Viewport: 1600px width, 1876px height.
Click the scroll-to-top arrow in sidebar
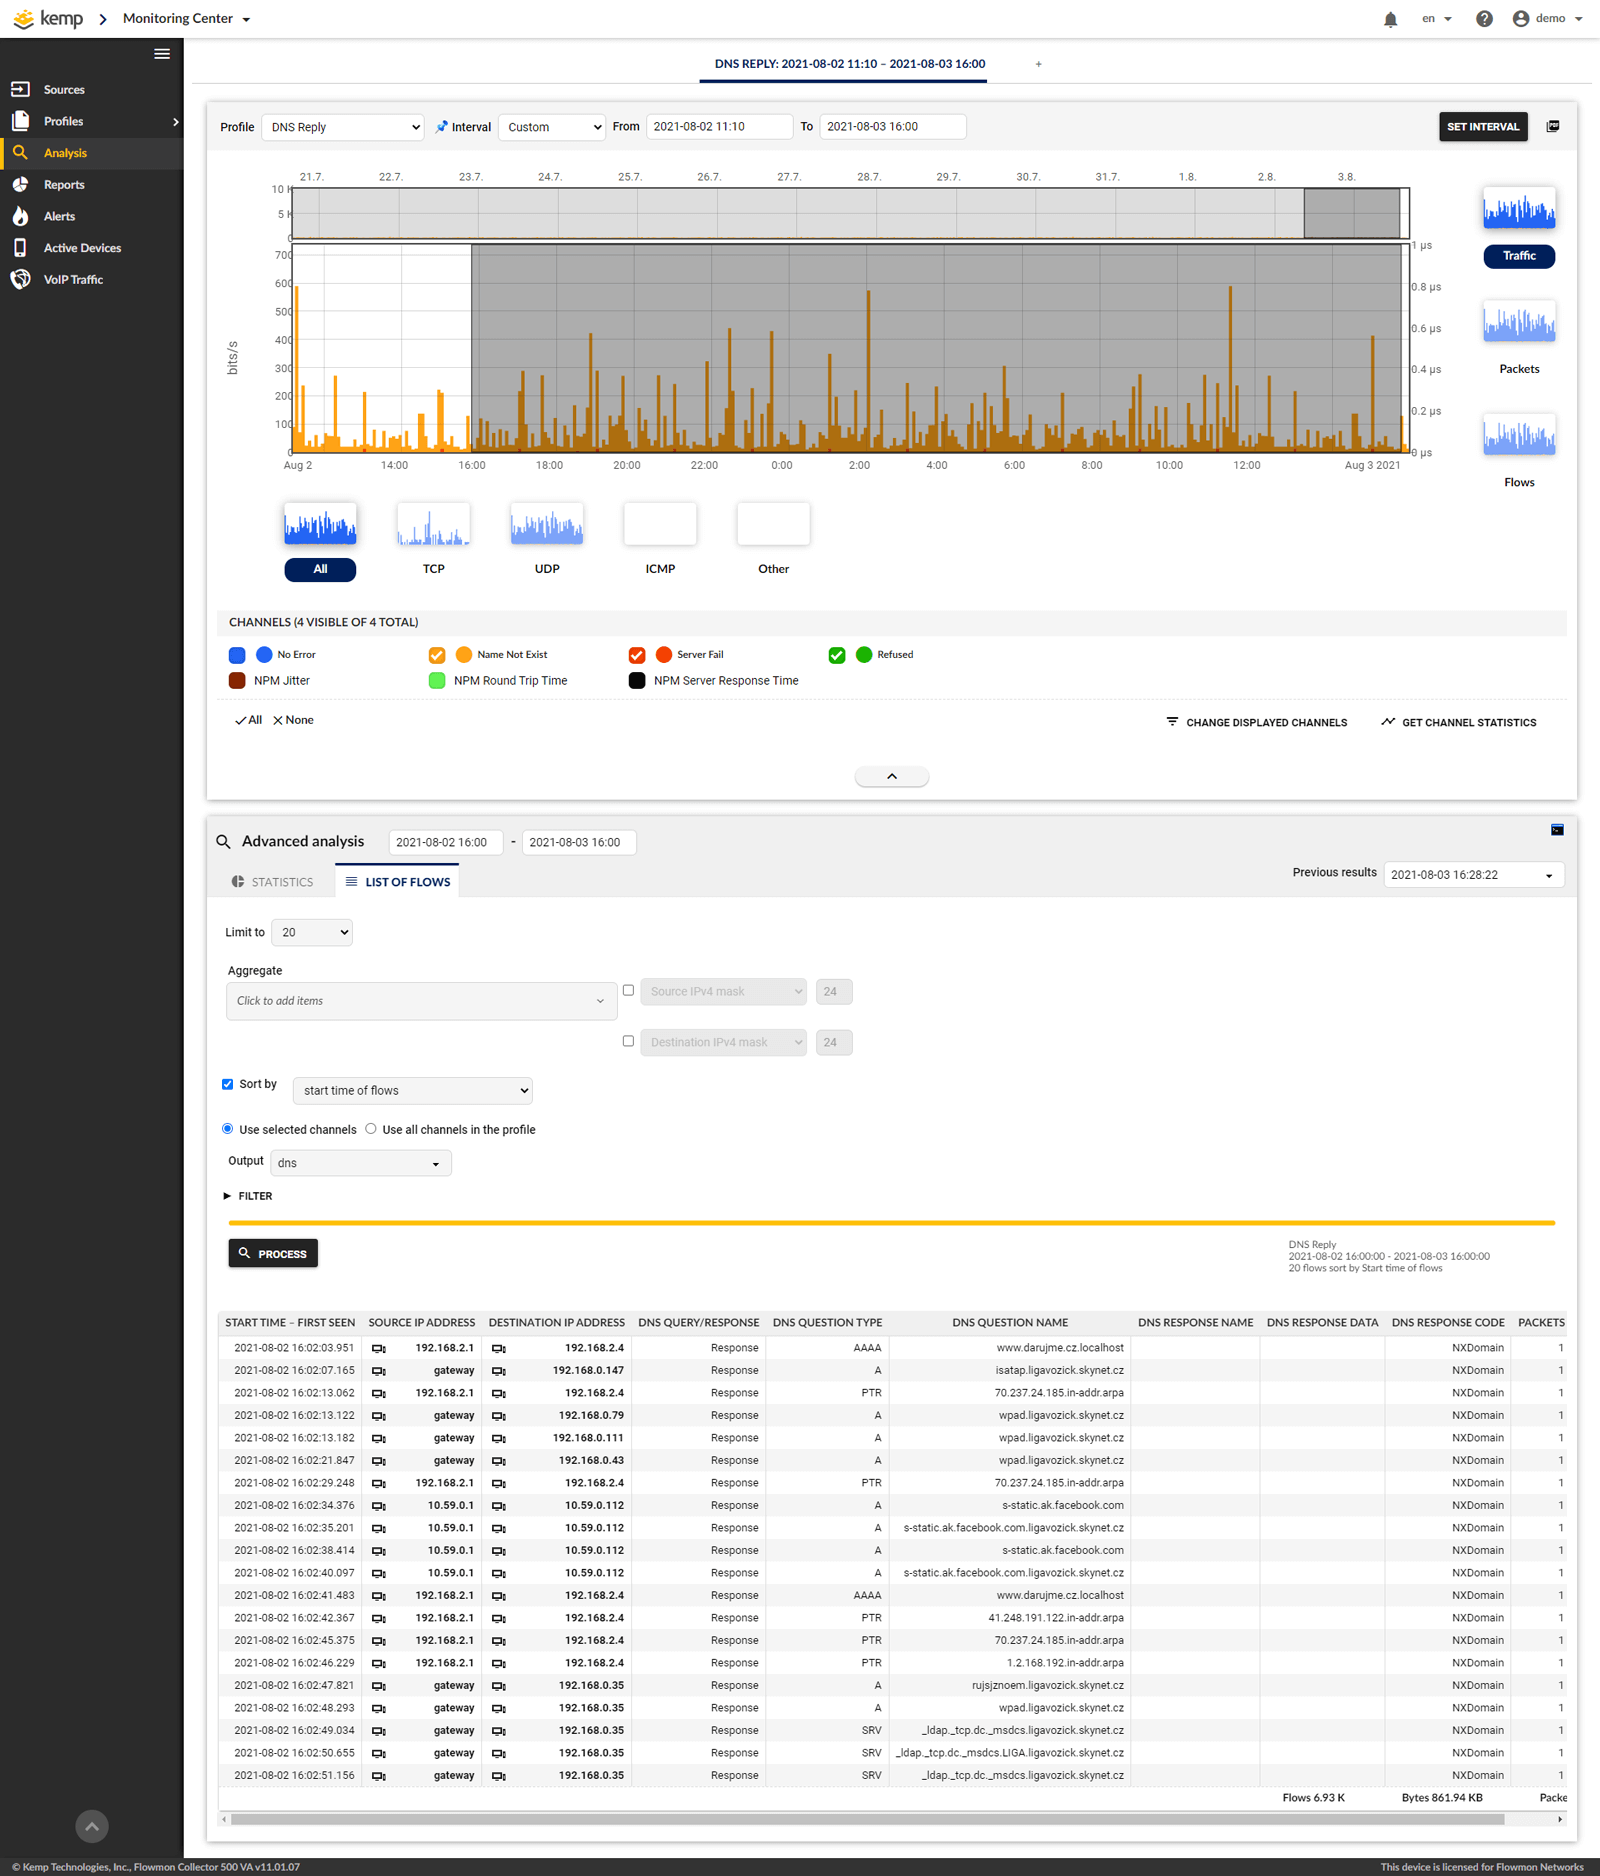(92, 1826)
